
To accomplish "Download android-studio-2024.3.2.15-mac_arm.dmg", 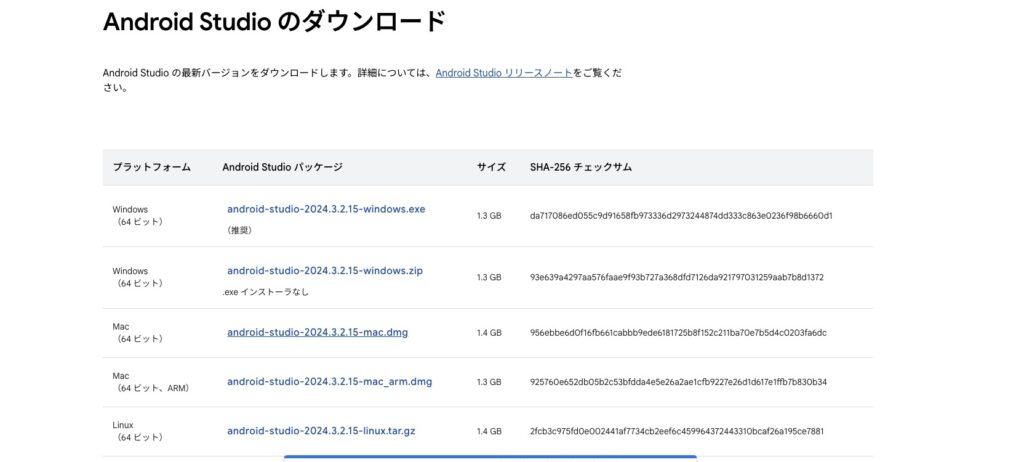I will click(329, 381).
